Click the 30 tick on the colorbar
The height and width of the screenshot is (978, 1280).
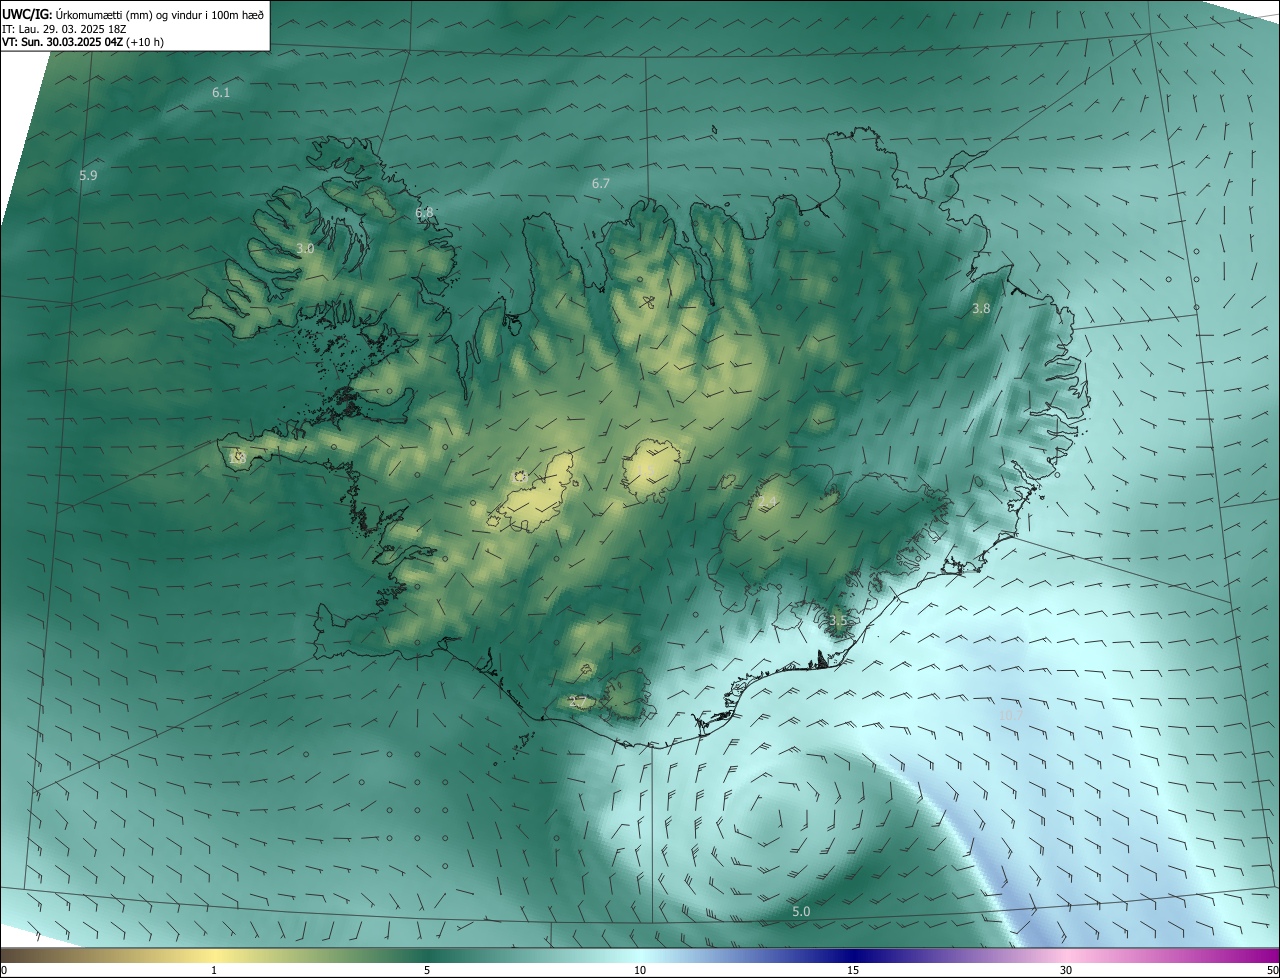(x=1066, y=970)
